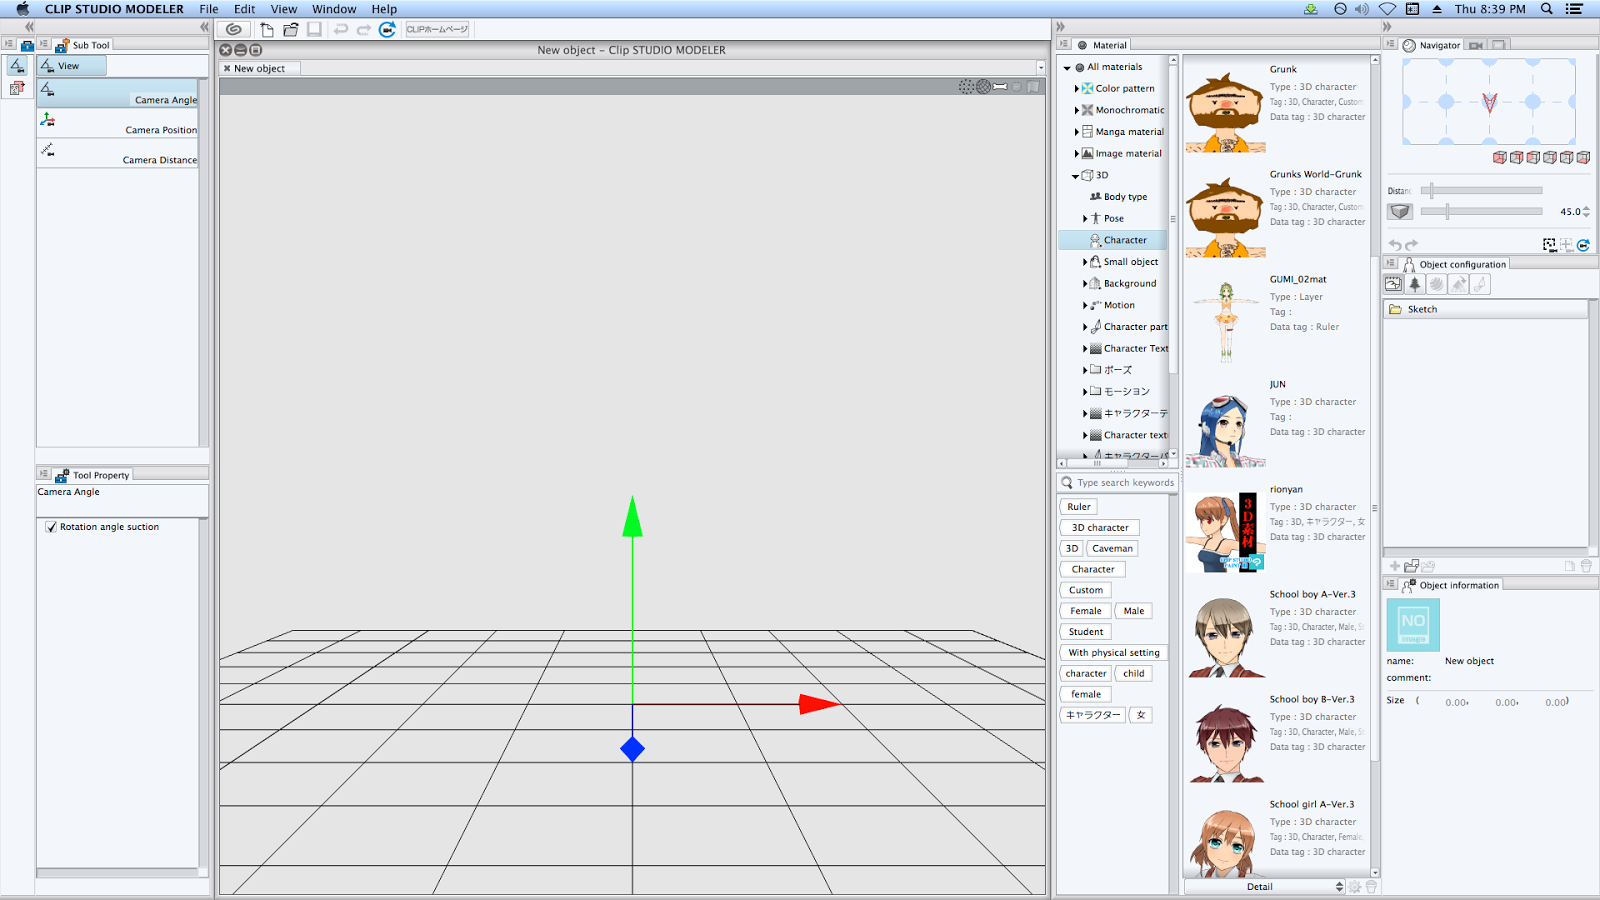Expand the Monochromatic folder

pyautogui.click(x=1077, y=111)
